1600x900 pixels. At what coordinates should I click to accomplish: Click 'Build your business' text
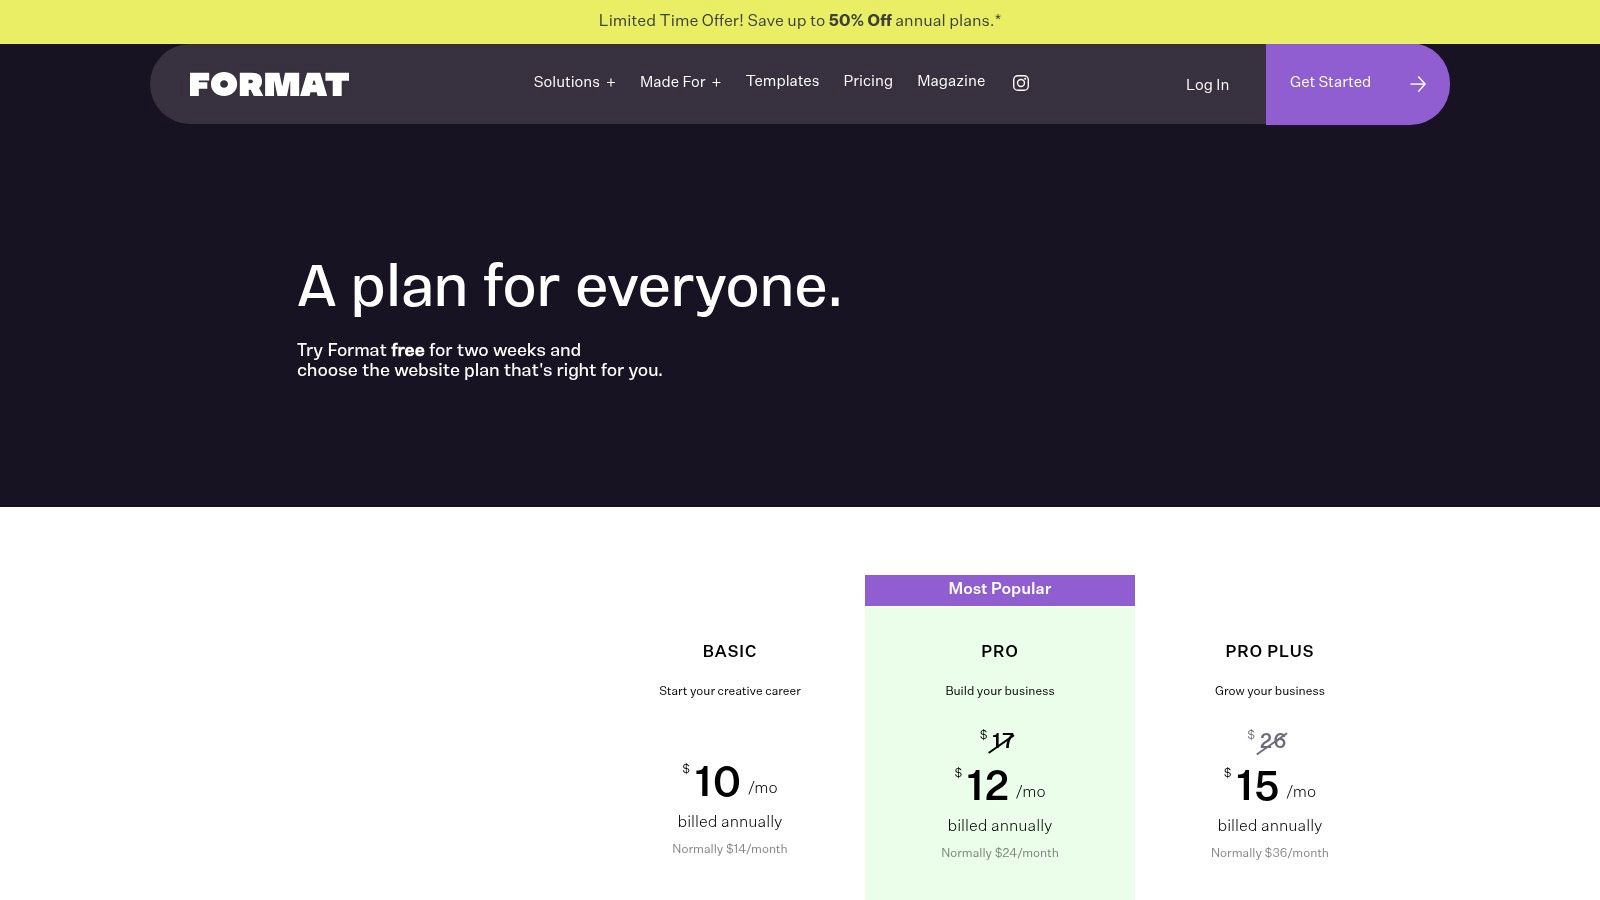(1000, 691)
